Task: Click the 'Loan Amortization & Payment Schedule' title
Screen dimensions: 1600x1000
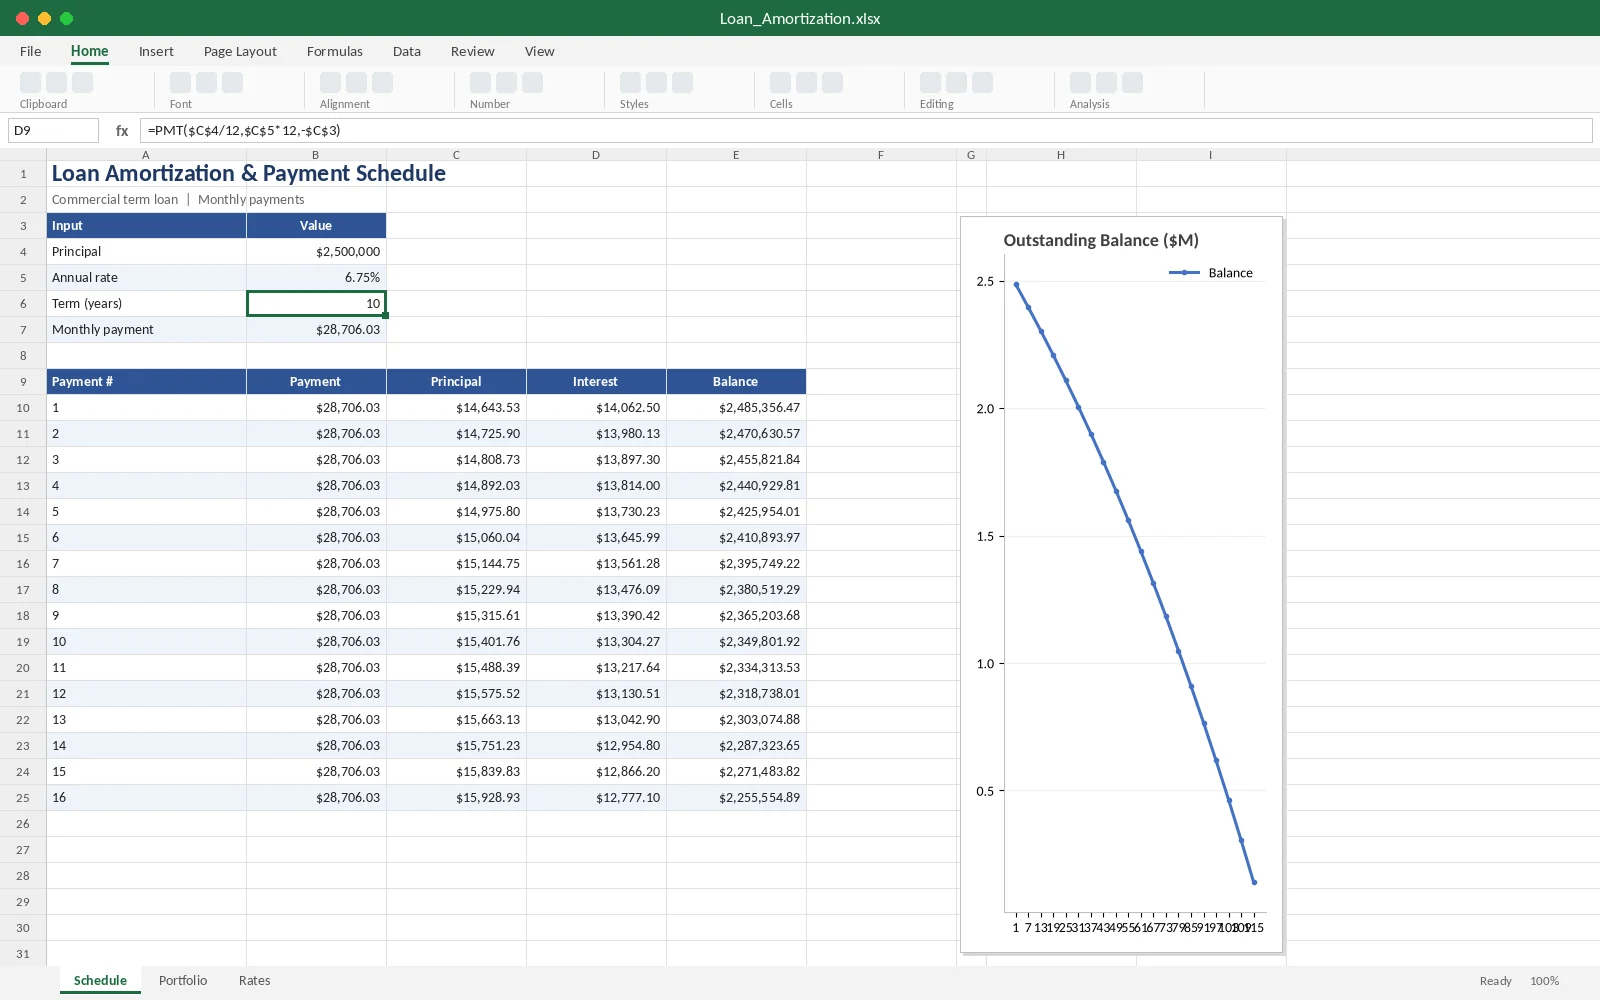Action: tap(249, 173)
